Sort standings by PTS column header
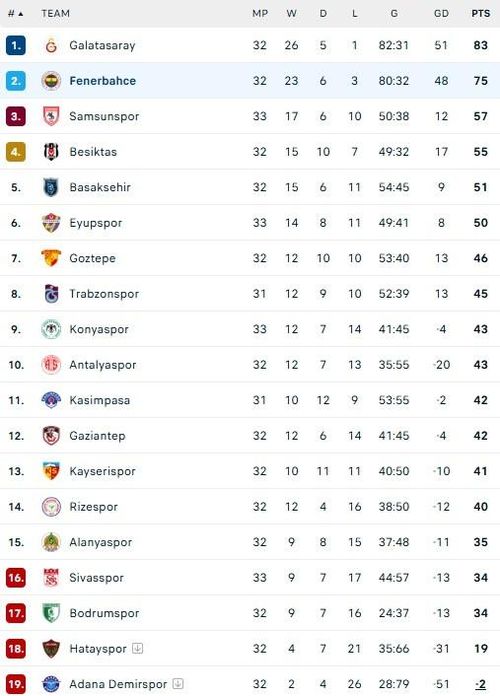500x696 pixels. tap(481, 14)
